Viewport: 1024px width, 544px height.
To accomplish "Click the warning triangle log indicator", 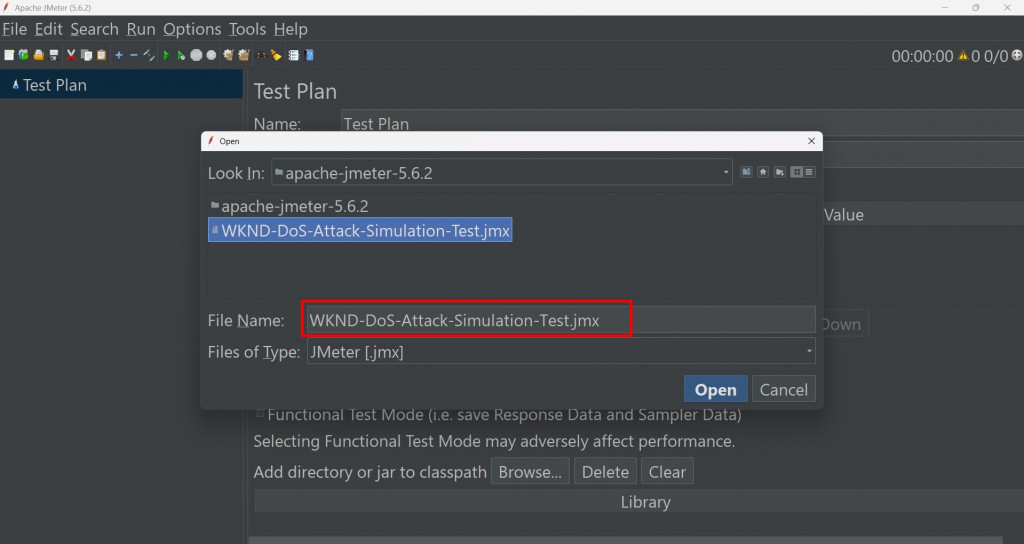I will tap(963, 56).
